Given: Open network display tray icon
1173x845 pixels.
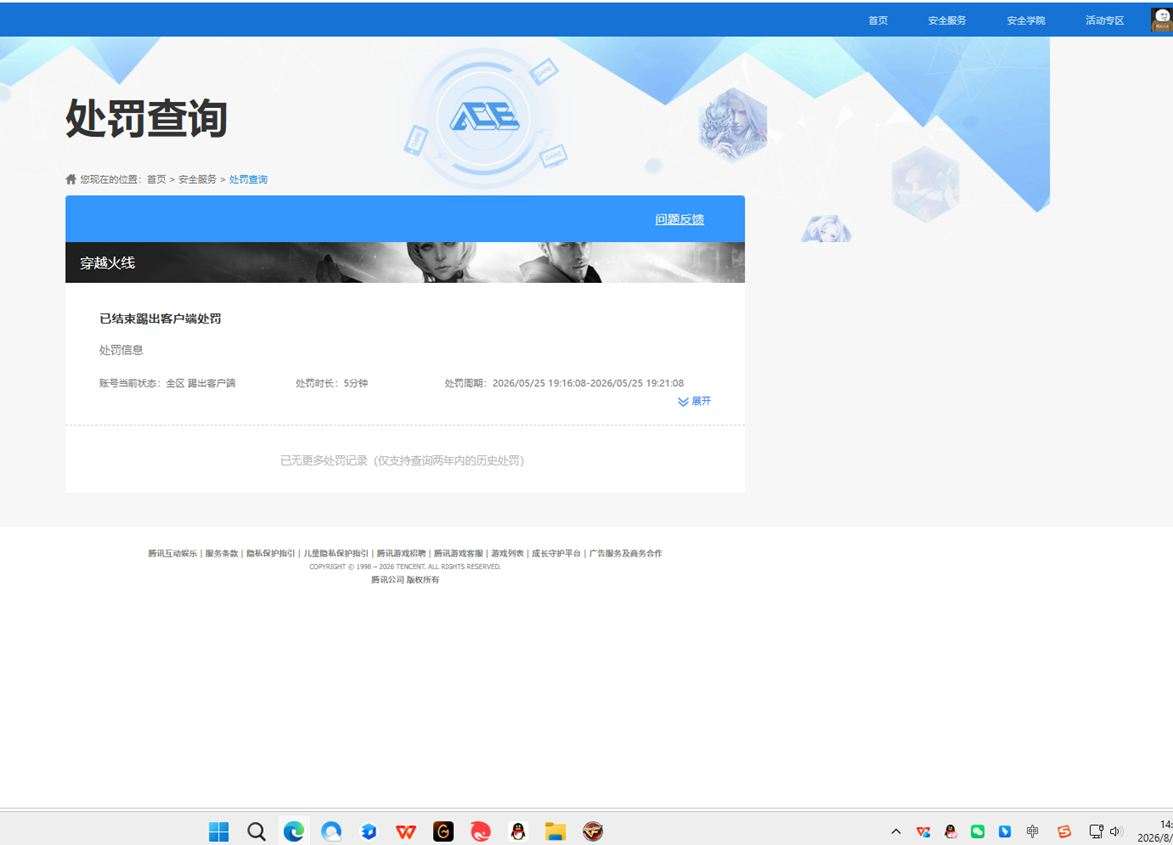Looking at the screenshot, I should click(1096, 832).
